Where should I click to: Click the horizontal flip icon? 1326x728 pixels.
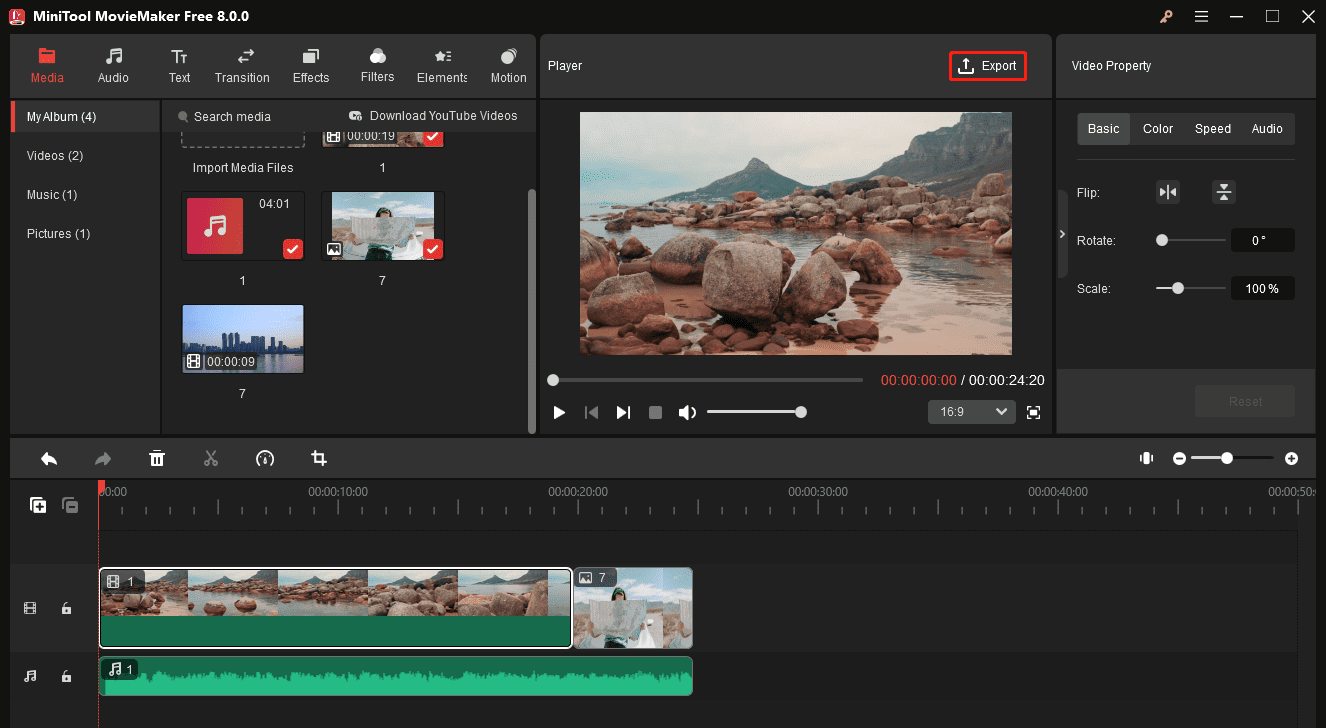coord(1168,192)
